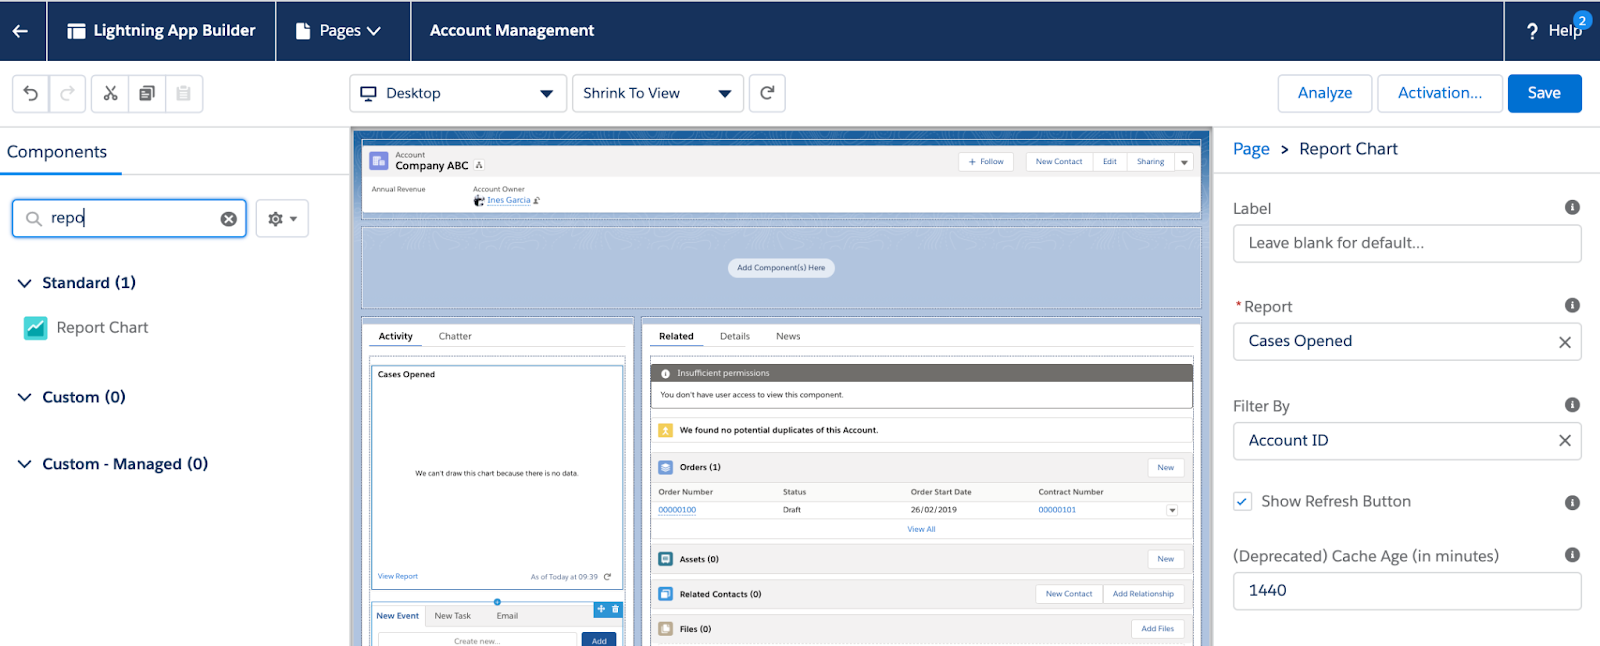Screen dimensions: 1600x646
Task: Collapse the Custom - Managed (0) section
Action: [x=25, y=464]
